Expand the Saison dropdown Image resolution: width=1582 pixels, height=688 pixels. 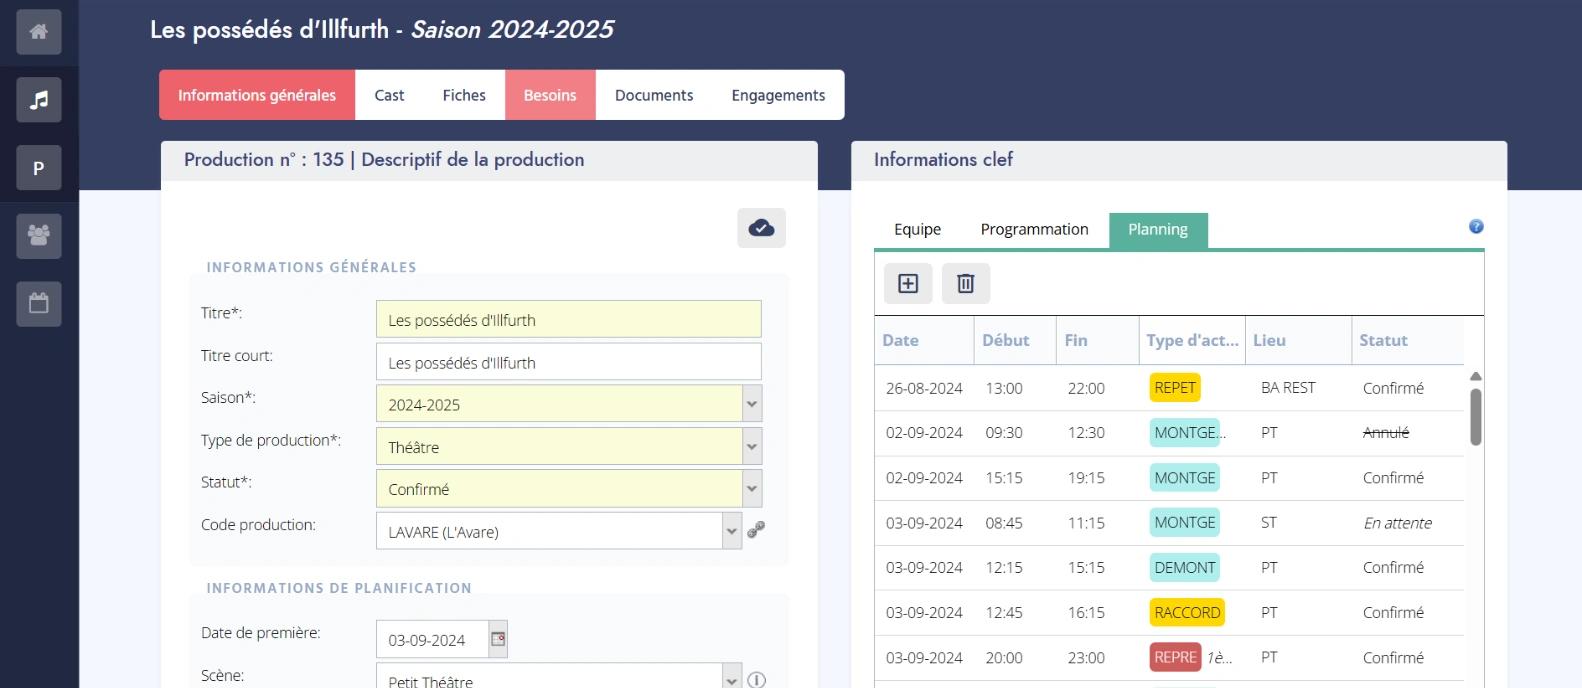pyautogui.click(x=752, y=404)
